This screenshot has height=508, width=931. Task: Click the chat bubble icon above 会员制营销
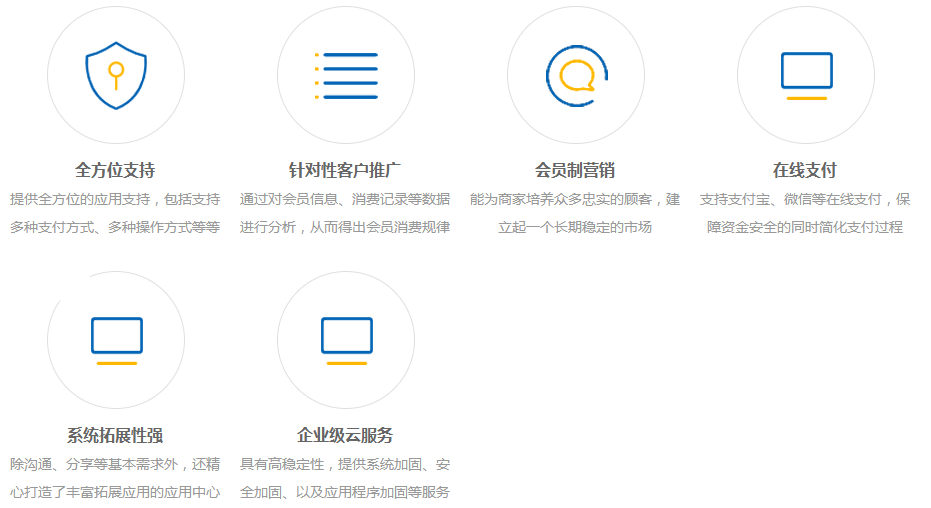tap(576, 75)
